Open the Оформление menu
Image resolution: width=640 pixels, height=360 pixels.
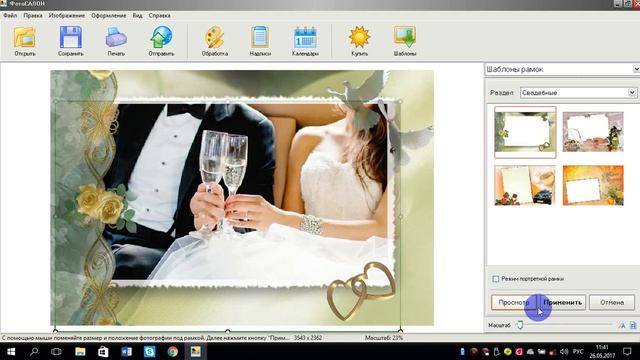click(x=109, y=16)
